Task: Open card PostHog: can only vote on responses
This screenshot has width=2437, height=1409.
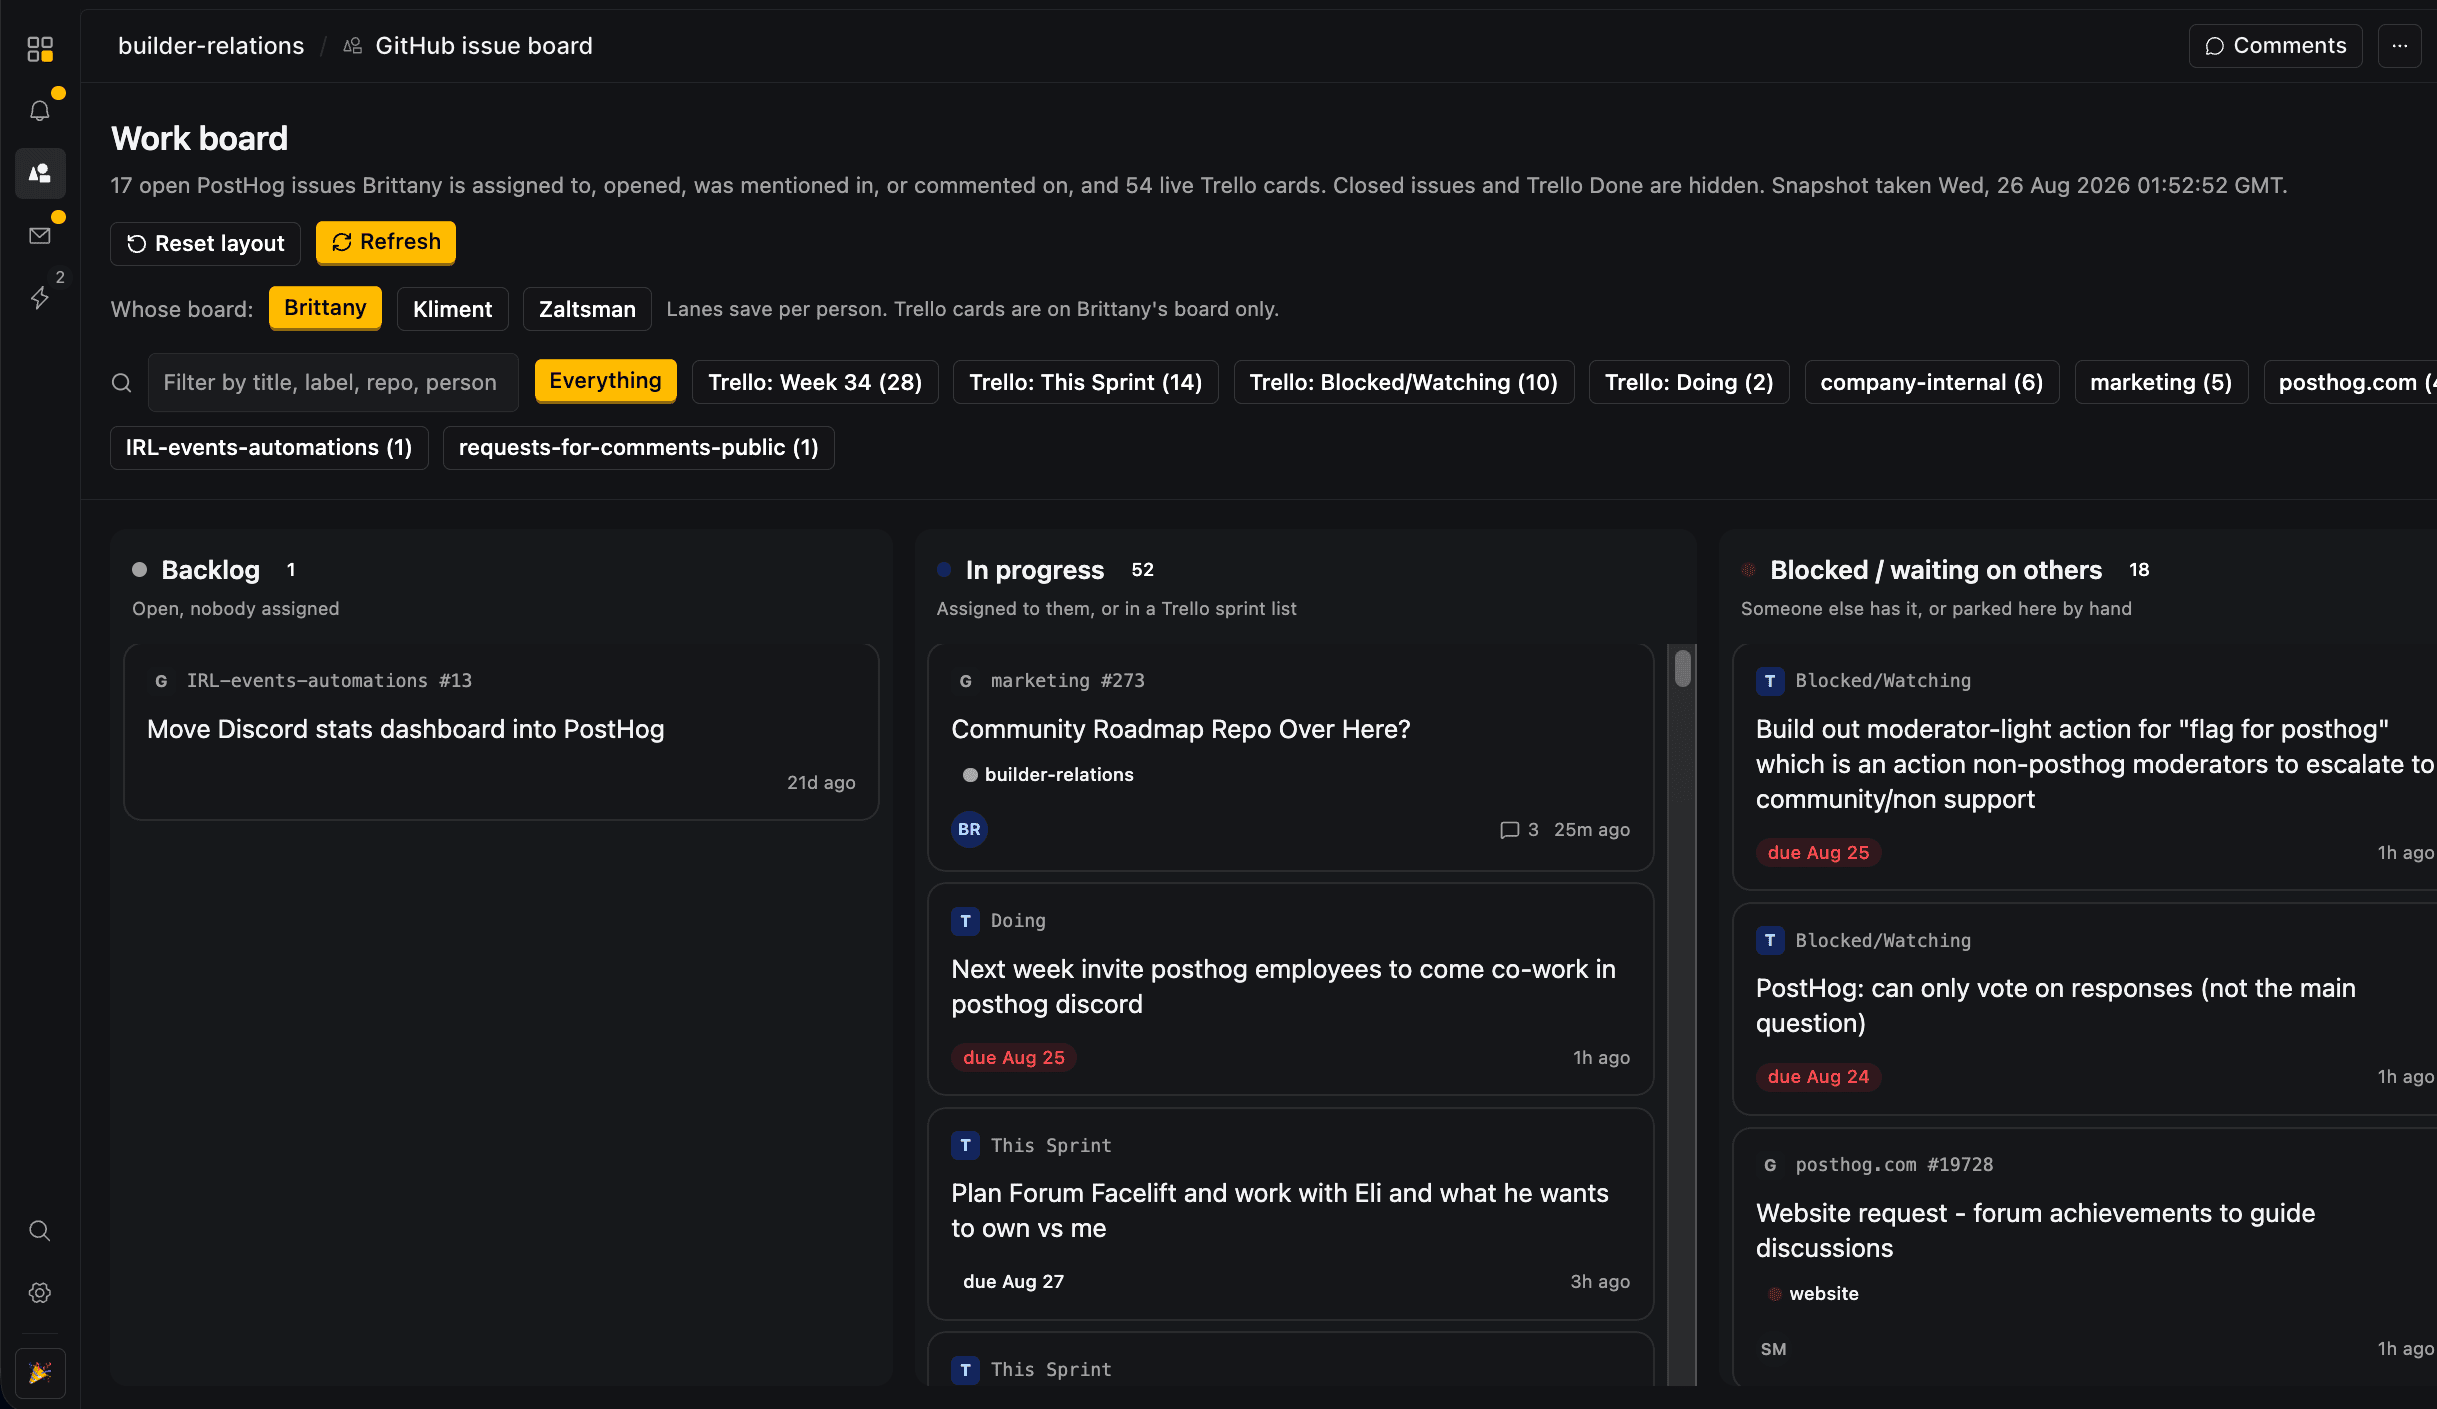Action: (2055, 1005)
